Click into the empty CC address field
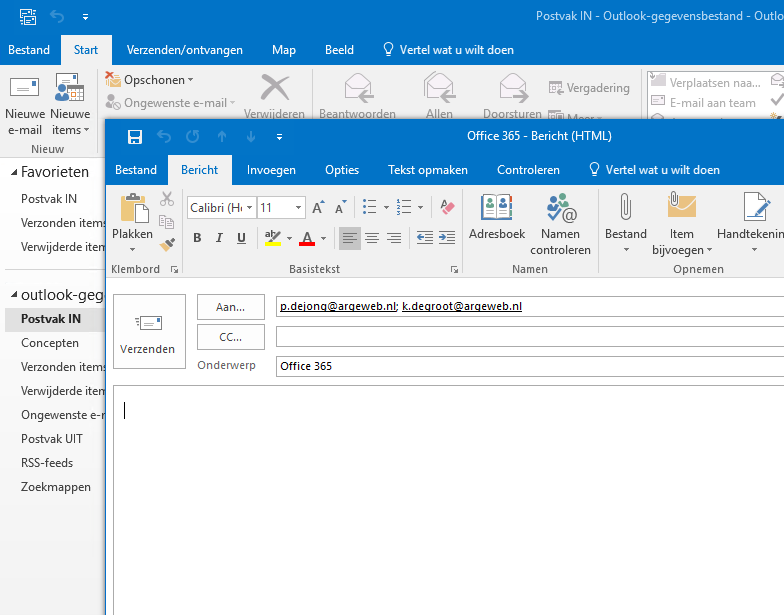Screen dimensions: 784x615 coord(530,336)
